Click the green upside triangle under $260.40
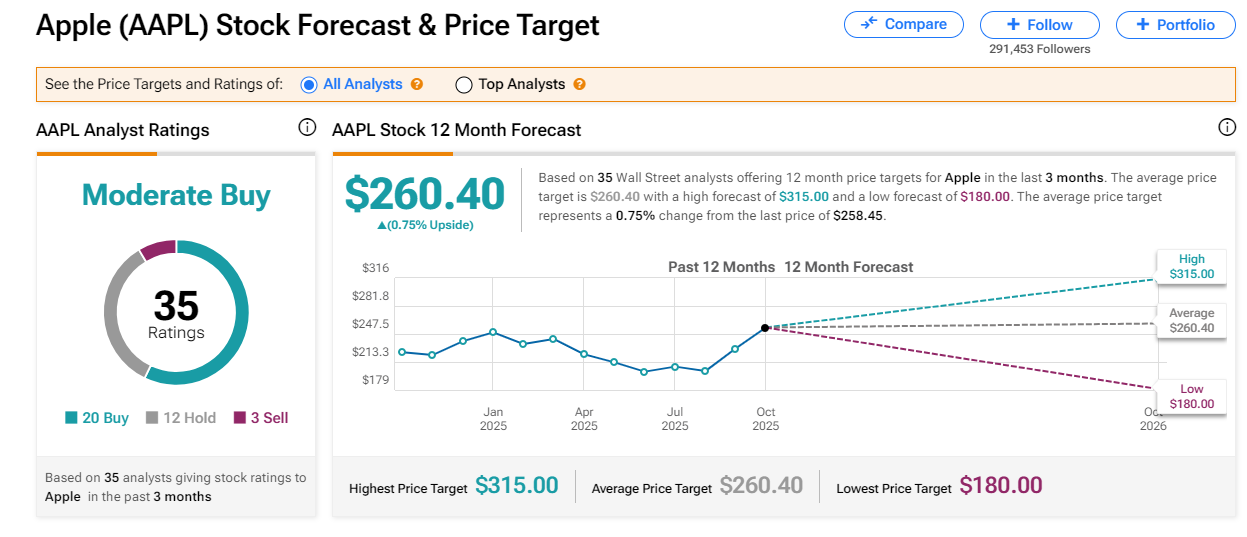This screenshot has height=537, width=1247. pos(382,225)
